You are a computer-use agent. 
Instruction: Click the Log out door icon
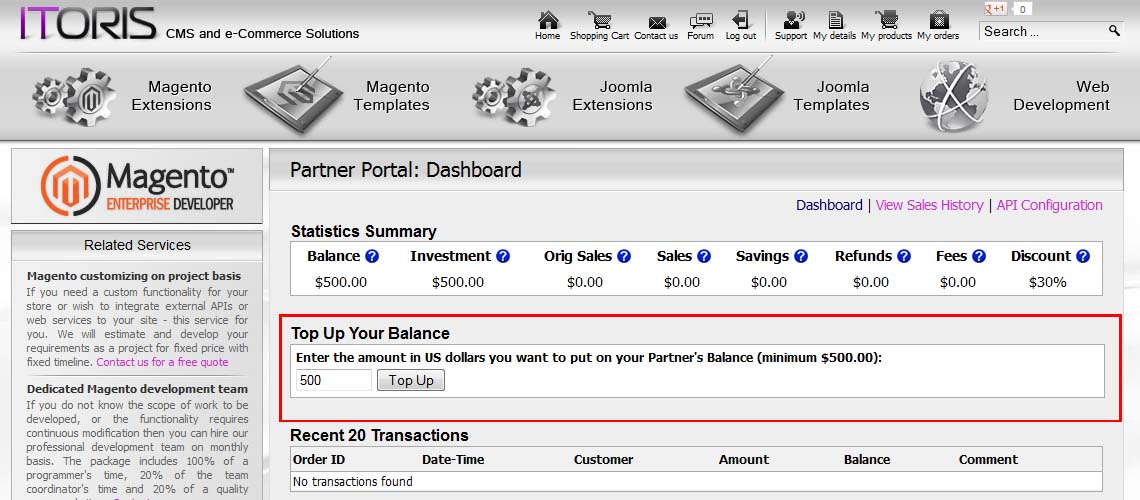point(740,20)
